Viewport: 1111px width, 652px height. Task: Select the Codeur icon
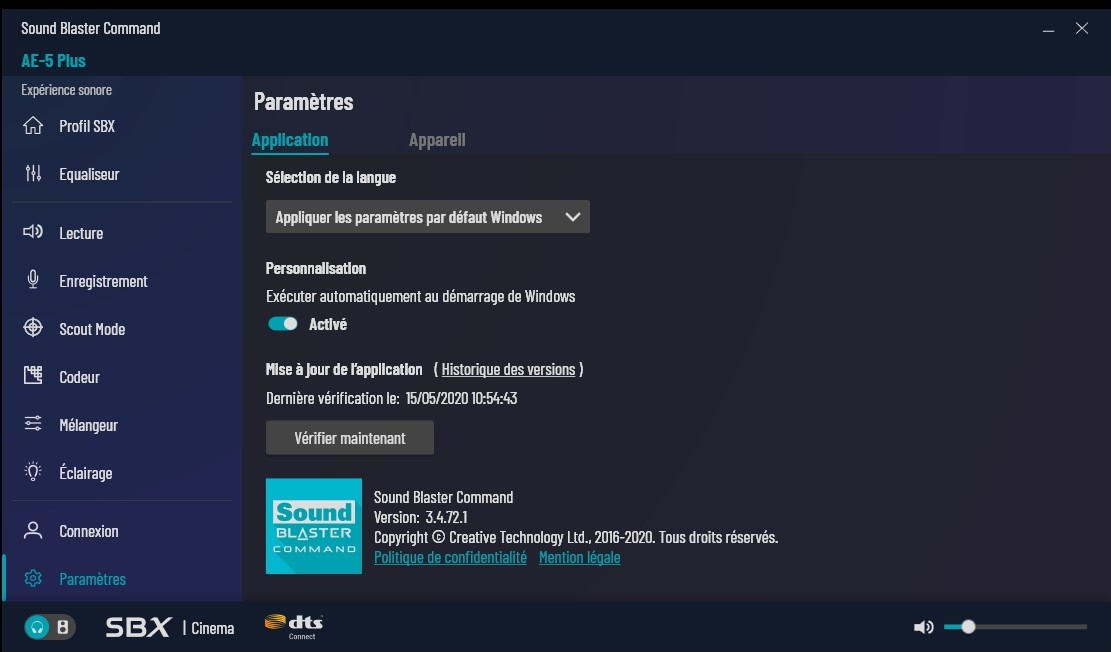click(33, 376)
